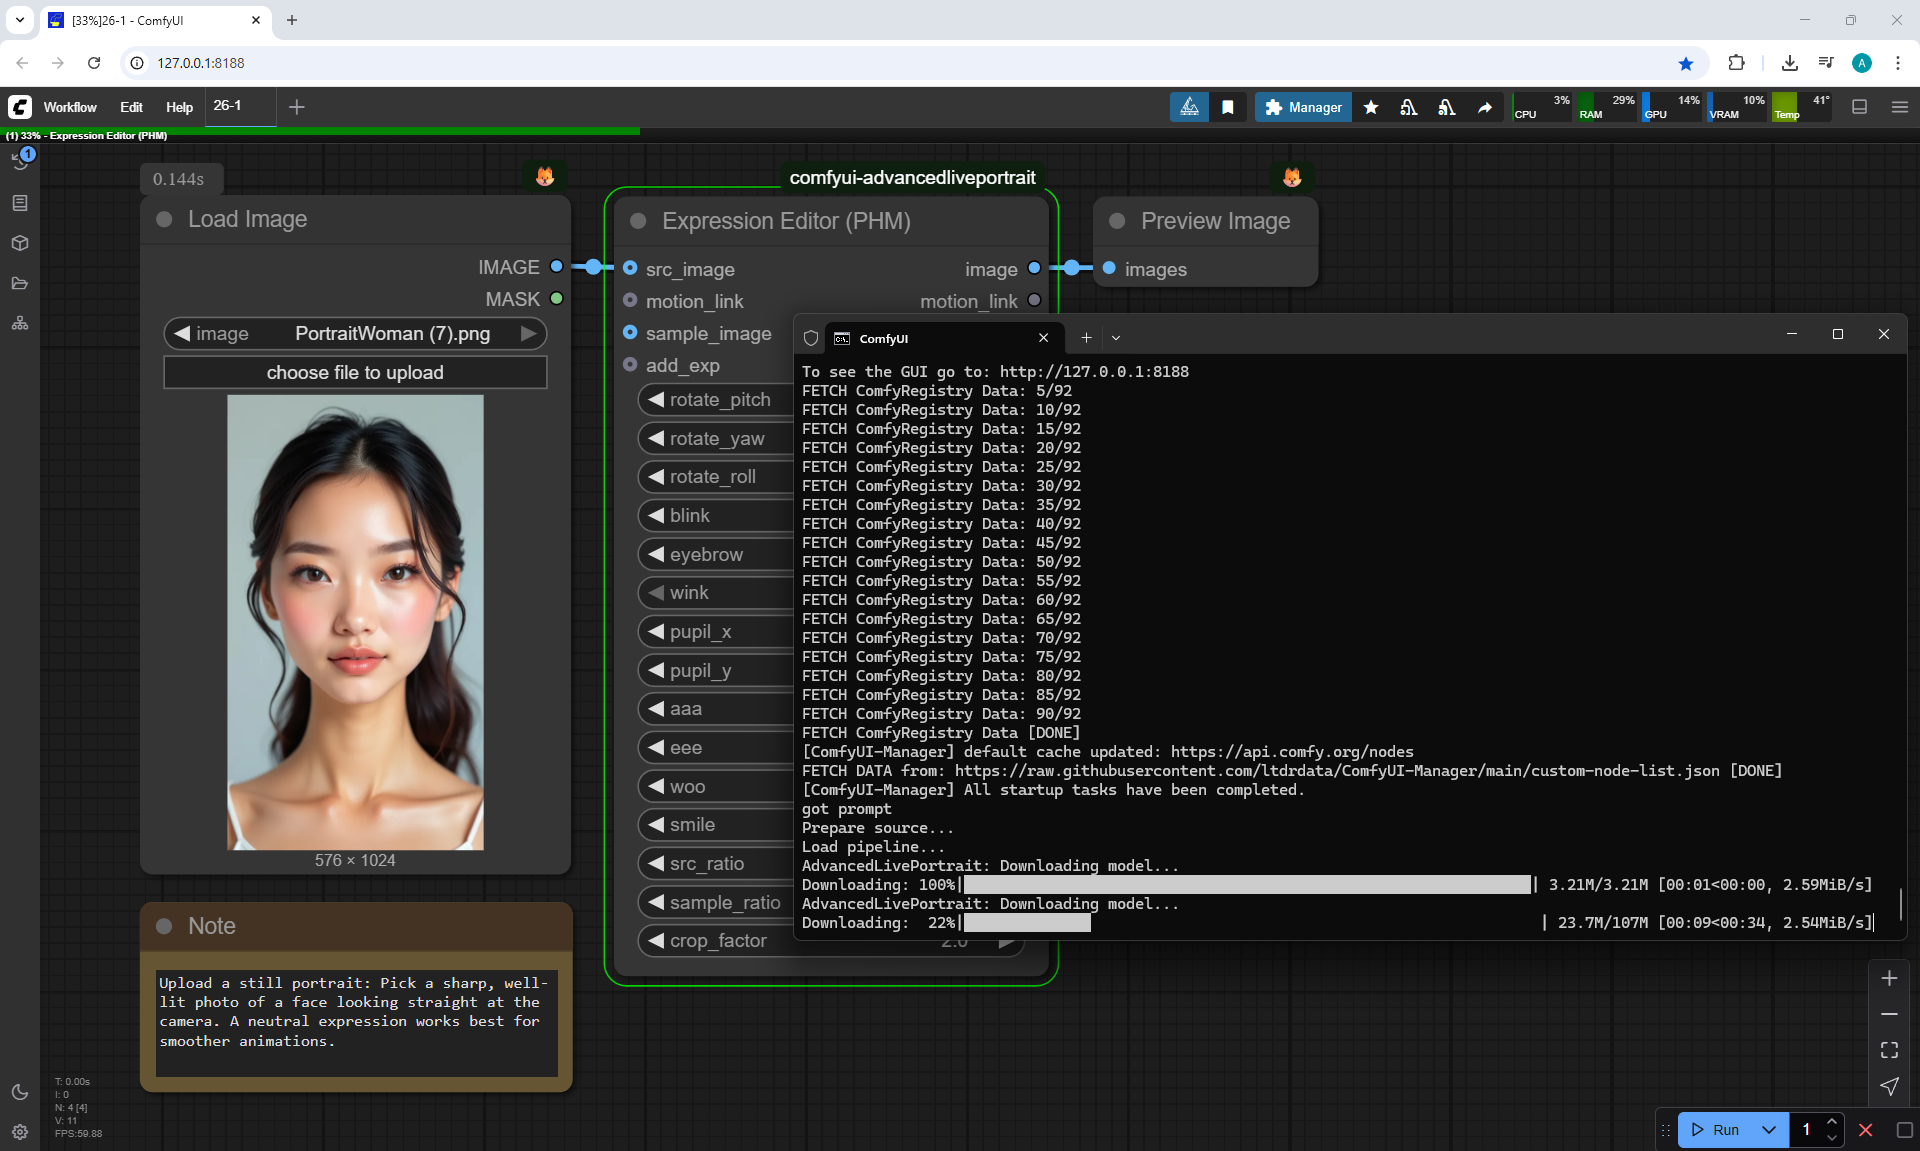The image size is (1920, 1151).
Task: Select next image with right arrow on PortraitWoman selector
Action: (x=529, y=333)
